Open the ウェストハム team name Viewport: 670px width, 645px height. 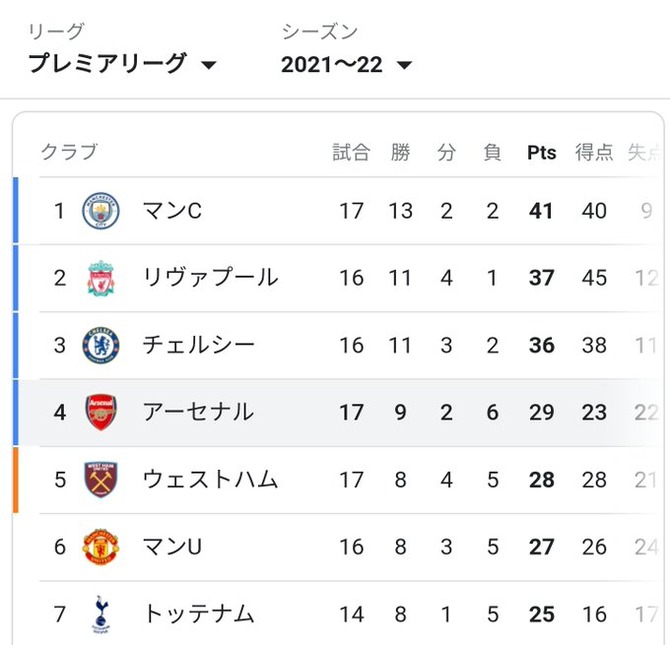pyautogui.click(x=211, y=480)
